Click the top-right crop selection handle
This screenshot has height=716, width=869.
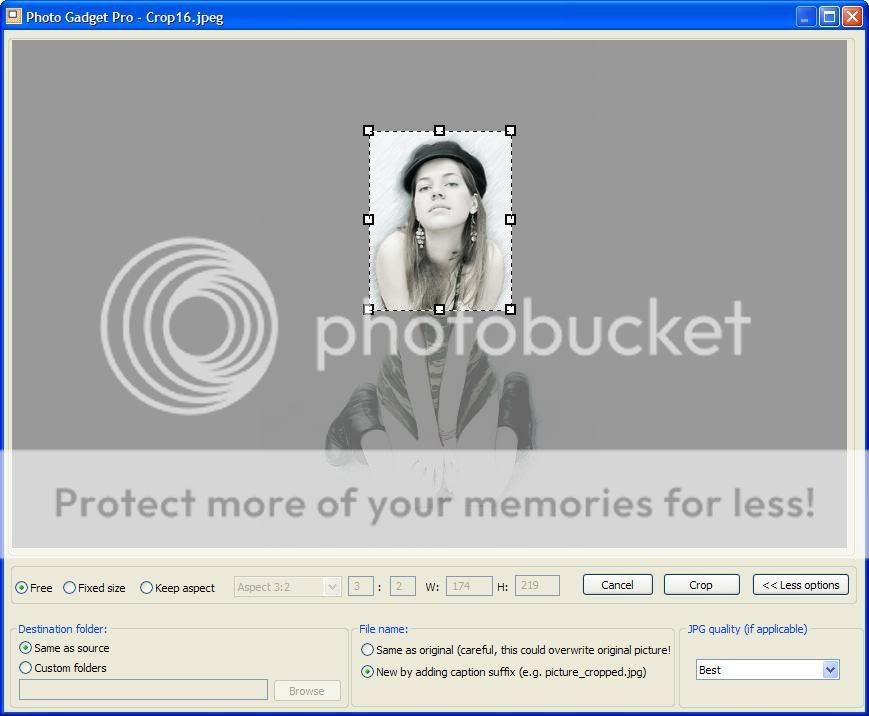coord(510,131)
